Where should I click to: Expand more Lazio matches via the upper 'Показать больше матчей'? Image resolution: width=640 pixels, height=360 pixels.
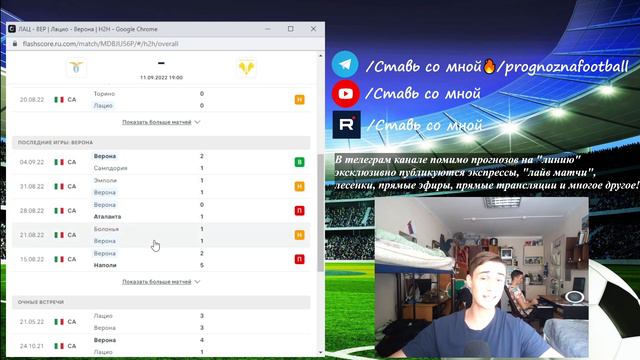pos(157,122)
